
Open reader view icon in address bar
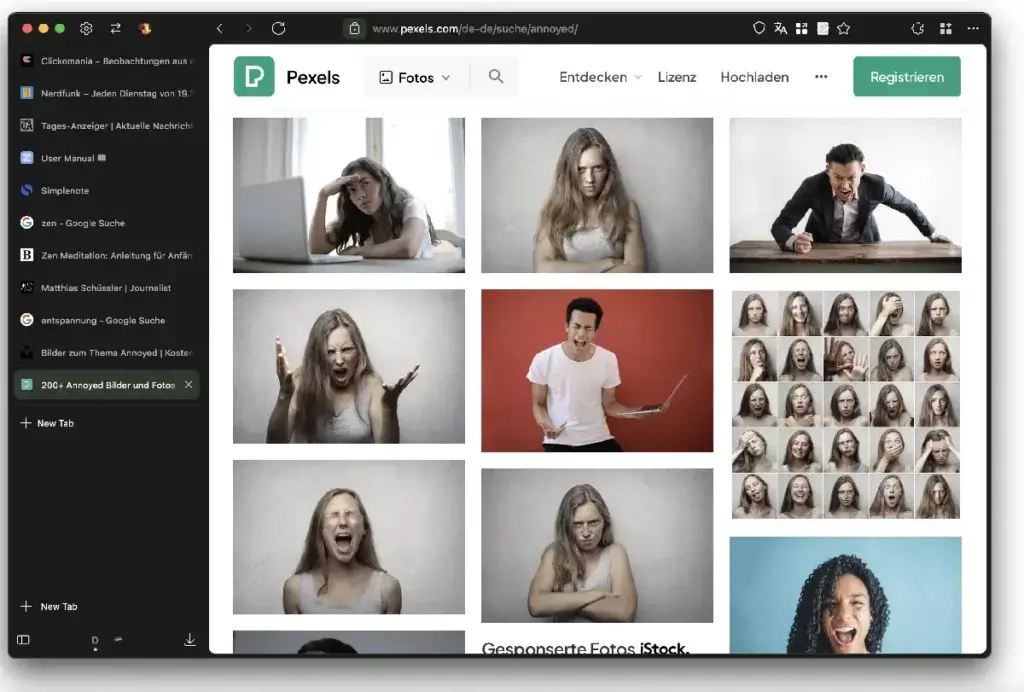823,28
